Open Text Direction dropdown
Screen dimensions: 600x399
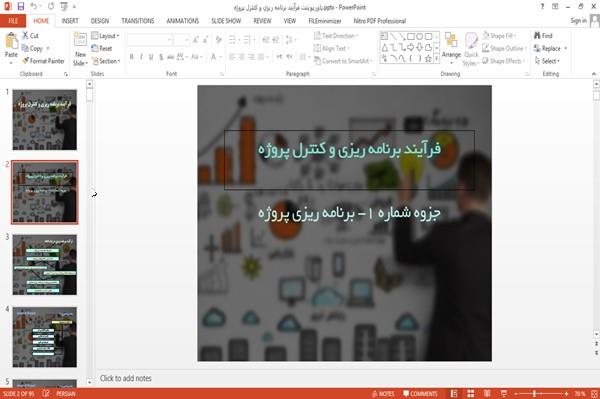[336, 36]
